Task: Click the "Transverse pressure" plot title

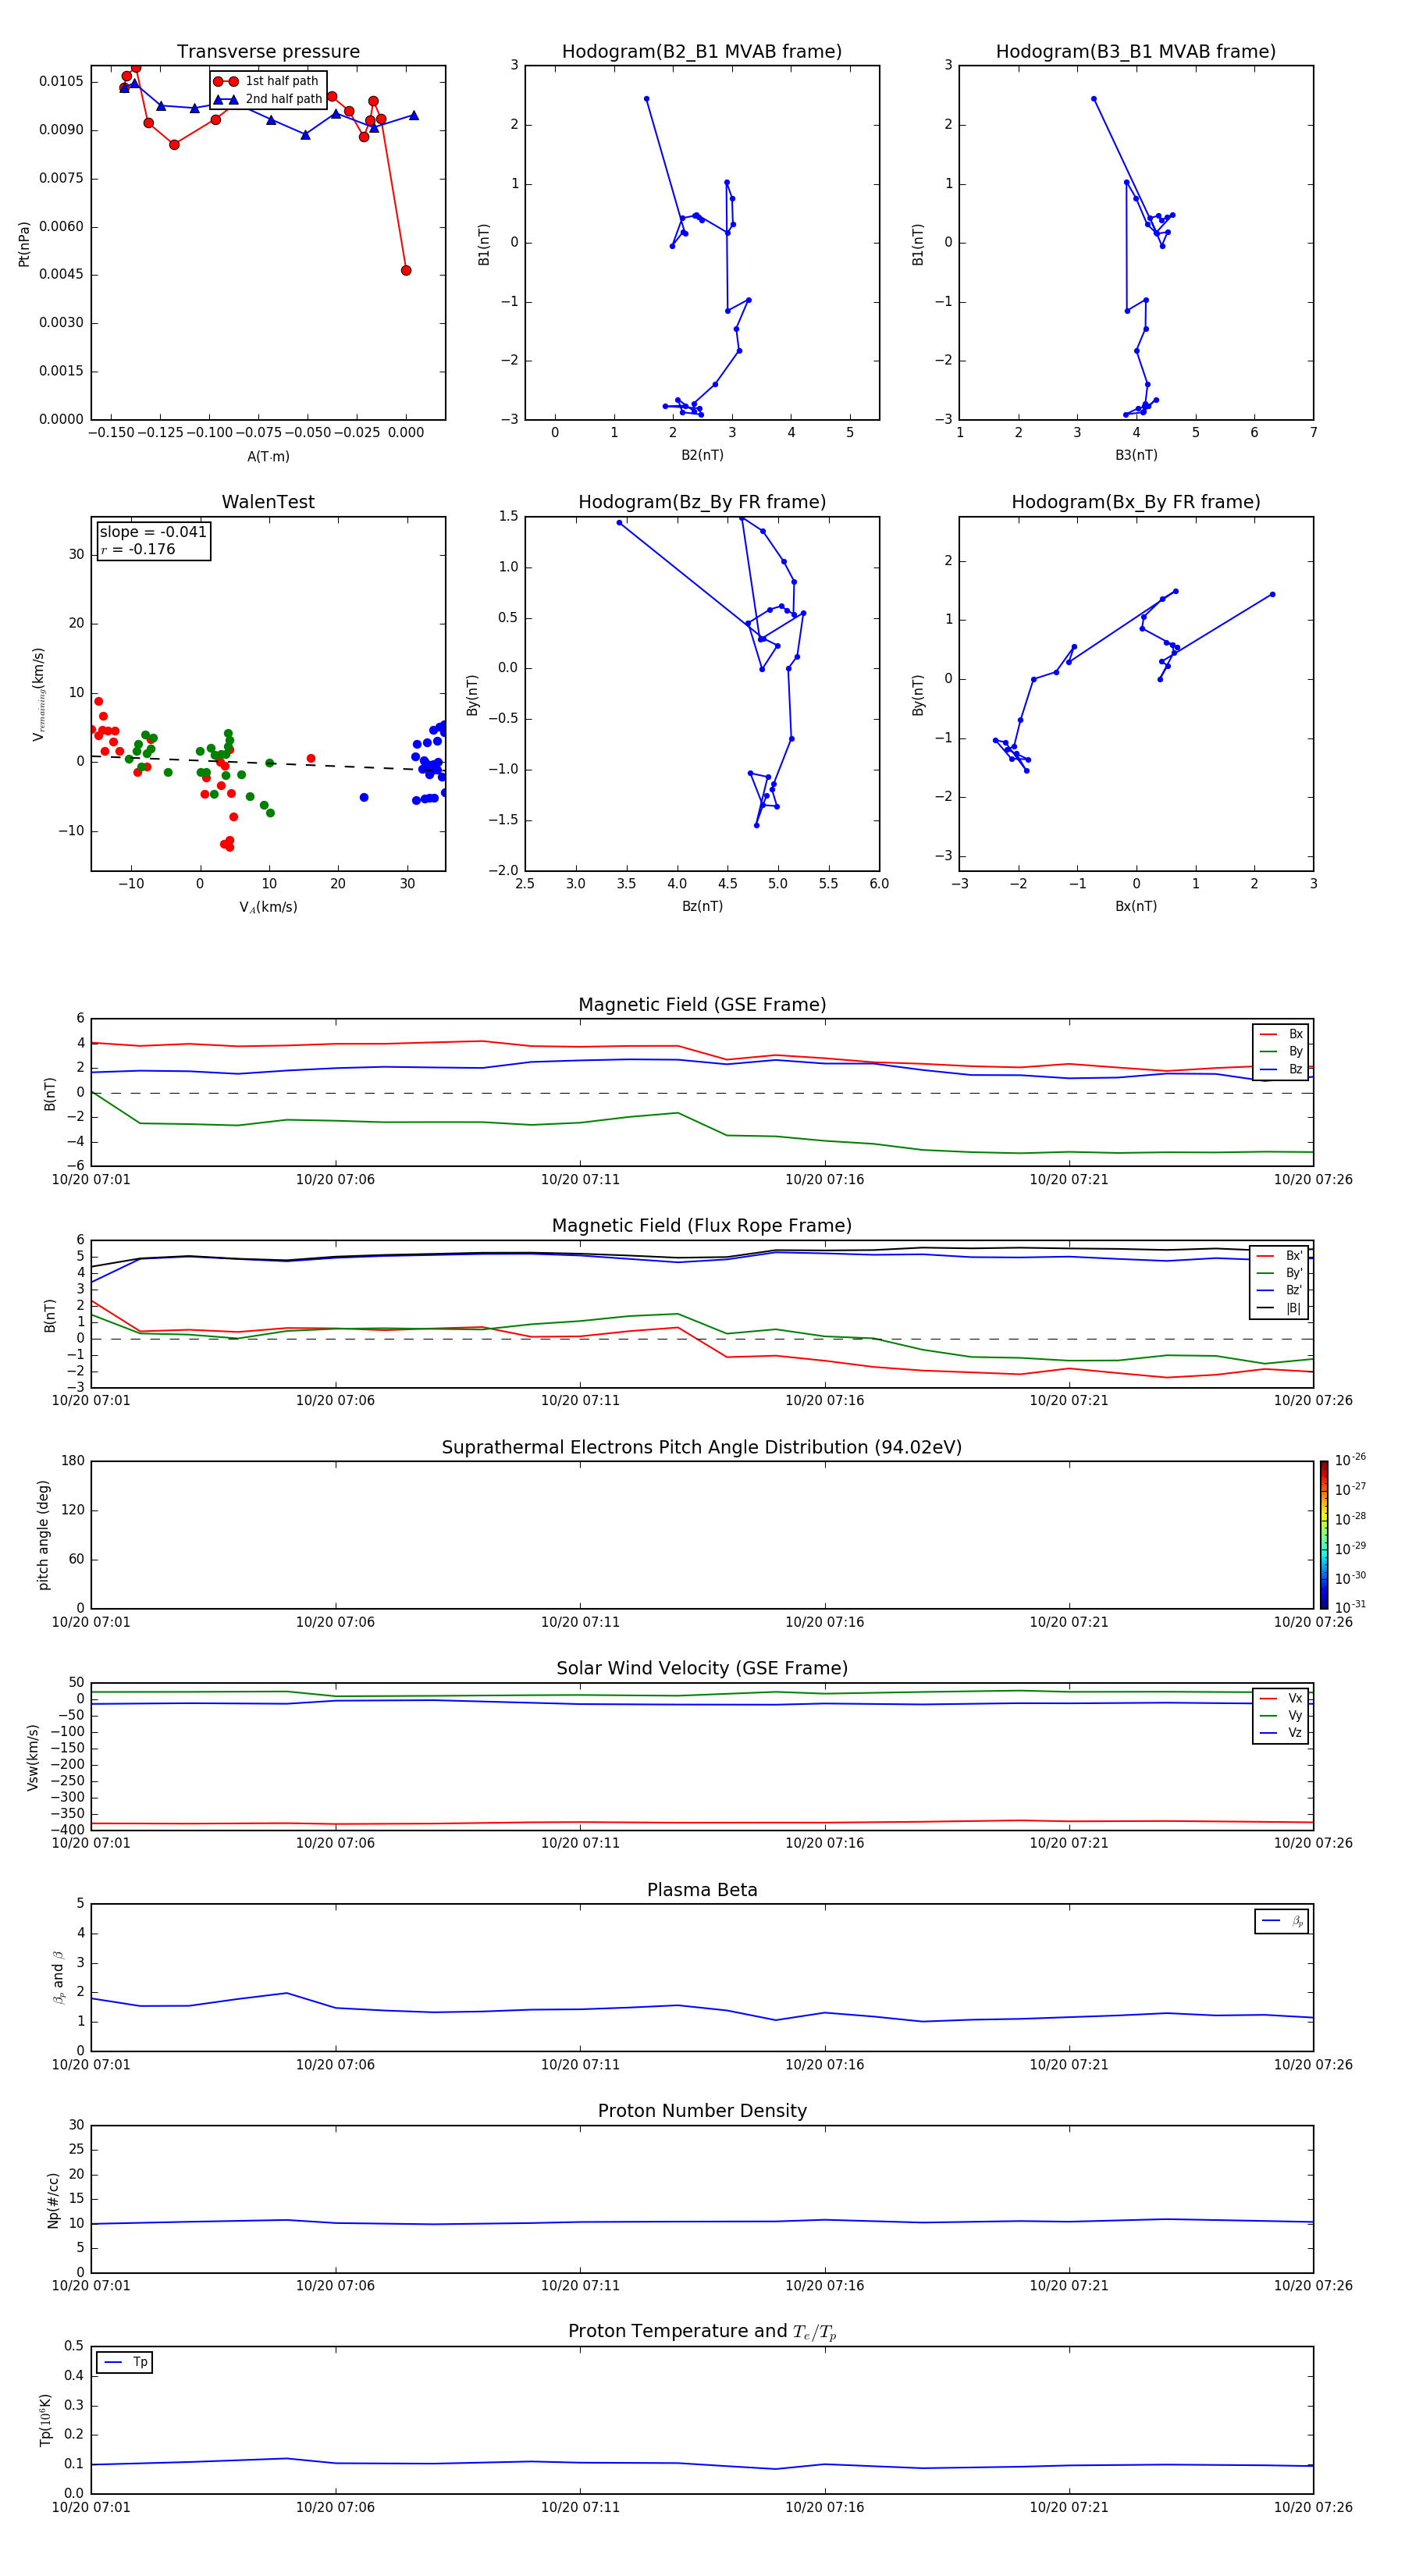Action: [268, 52]
